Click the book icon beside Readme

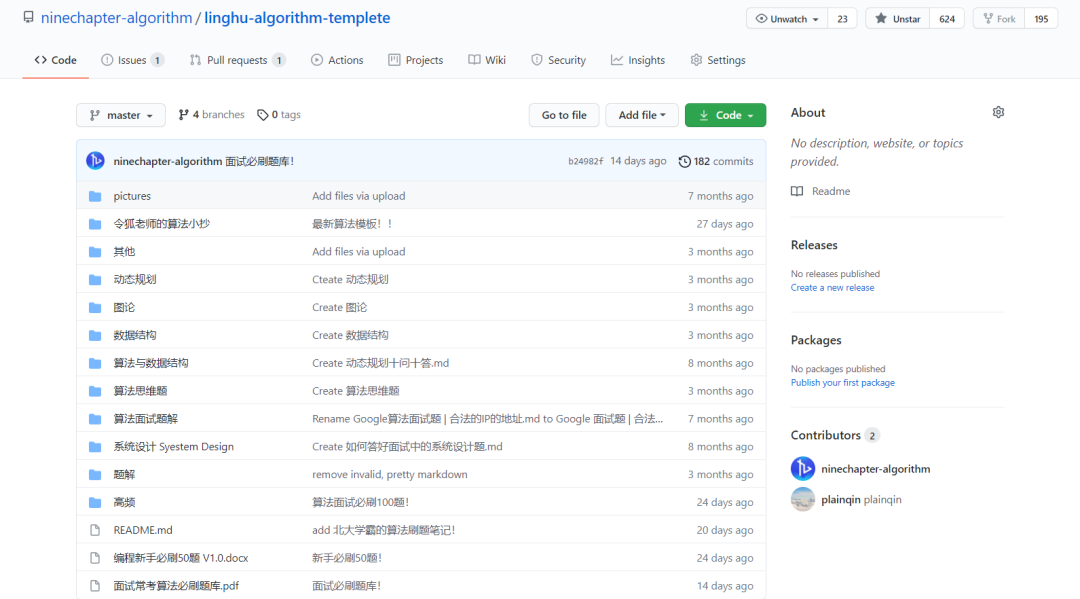(x=797, y=191)
